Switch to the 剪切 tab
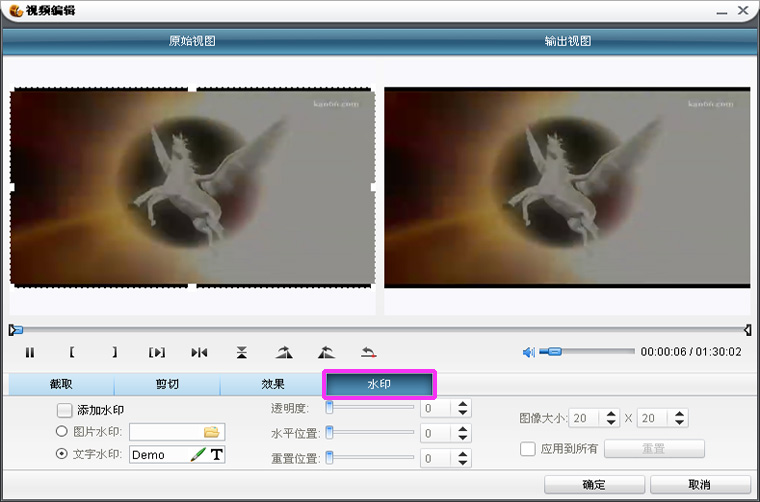The image size is (760, 502). tap(167, 384)
